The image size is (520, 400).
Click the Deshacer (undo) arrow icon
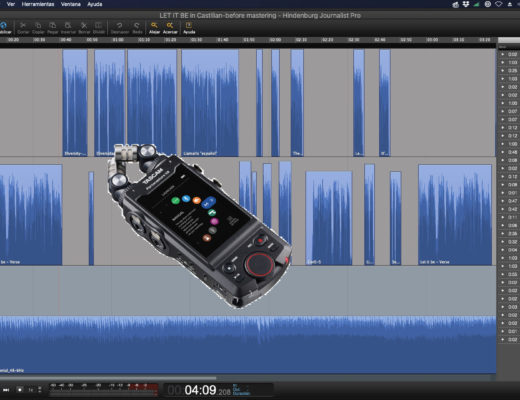pos(119,26)
